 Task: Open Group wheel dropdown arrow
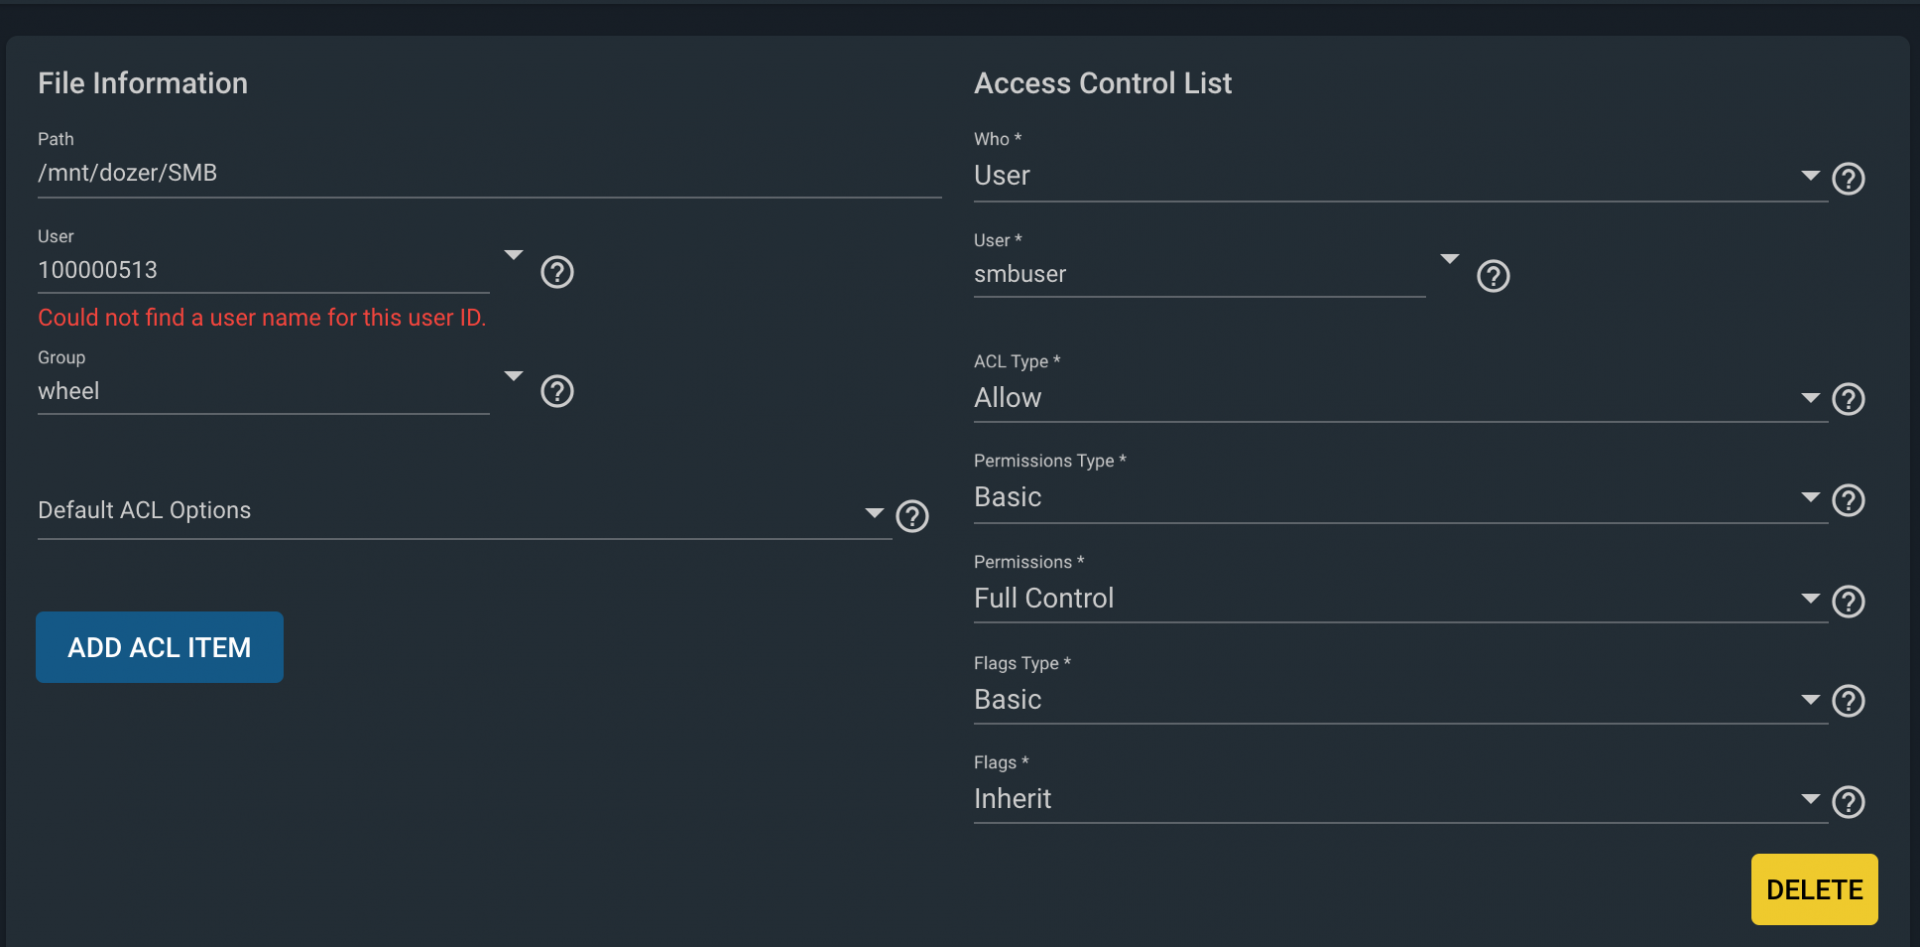(x=513, y=376)
